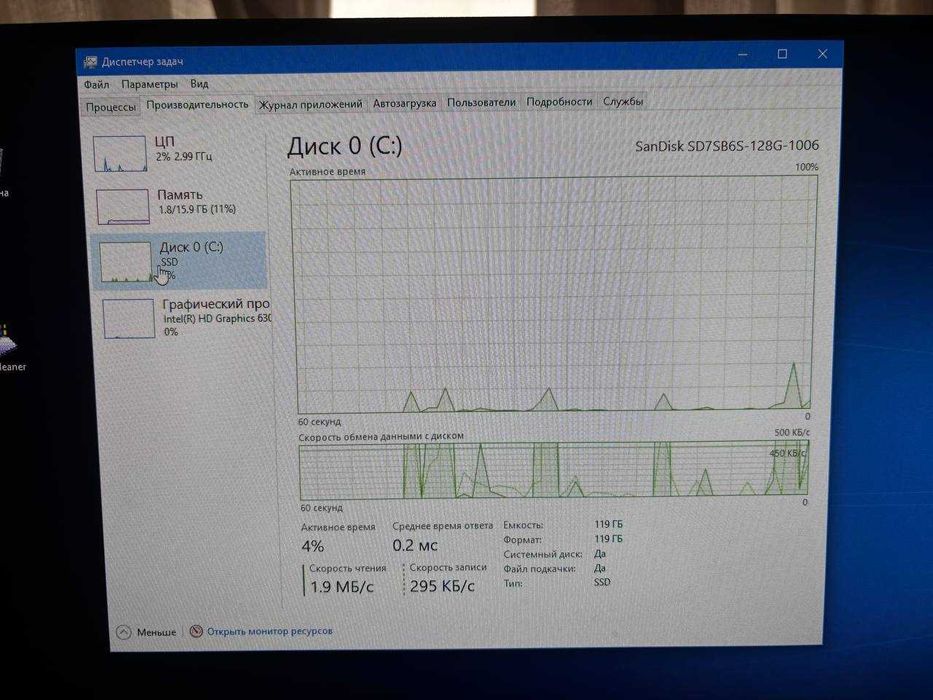Image resolution: width=933 pixels, height=700 pixels.
Task: Click the Task Manager title bar icon
Action: (x=90, y=62)
